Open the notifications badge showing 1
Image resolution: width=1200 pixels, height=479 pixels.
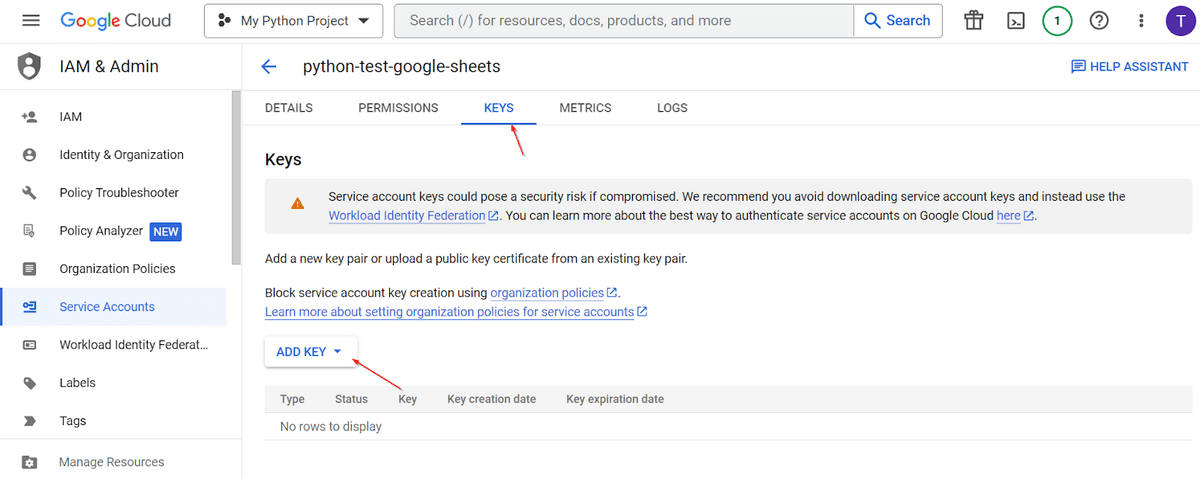point(1057,20)
